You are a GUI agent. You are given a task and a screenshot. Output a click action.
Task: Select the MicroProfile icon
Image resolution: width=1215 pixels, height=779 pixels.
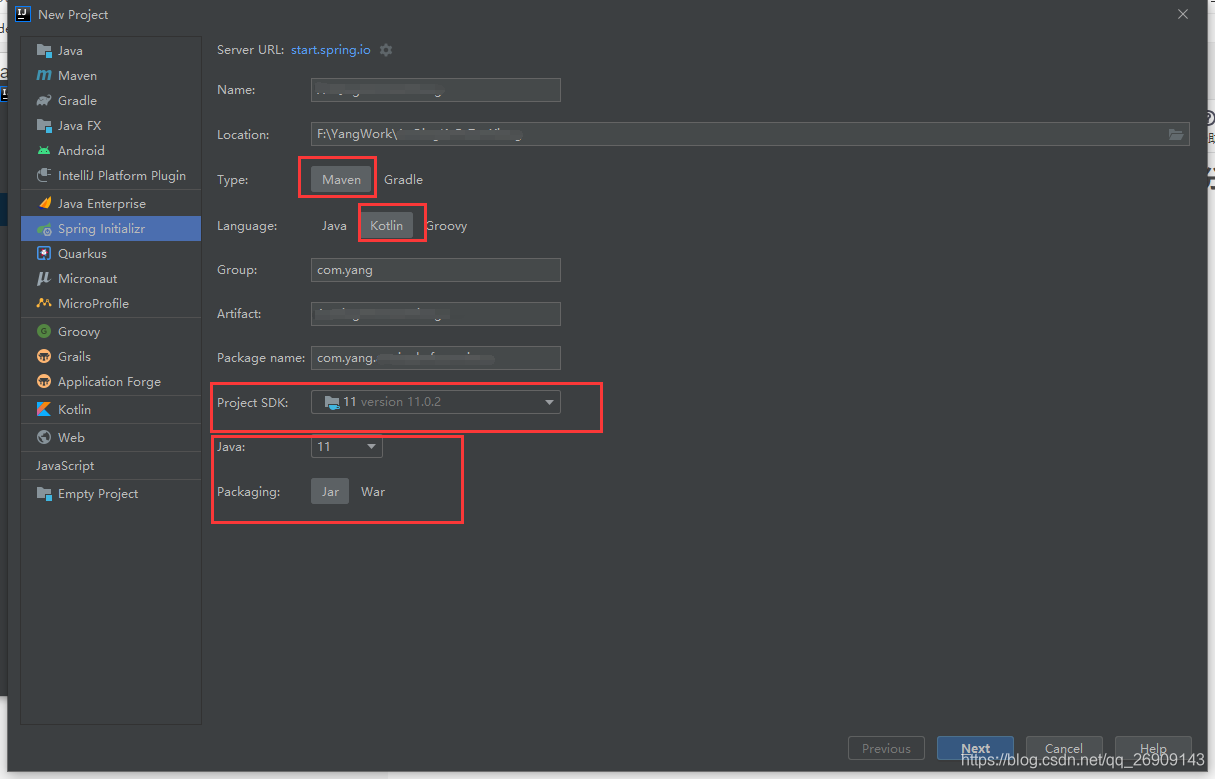[44, 303]
